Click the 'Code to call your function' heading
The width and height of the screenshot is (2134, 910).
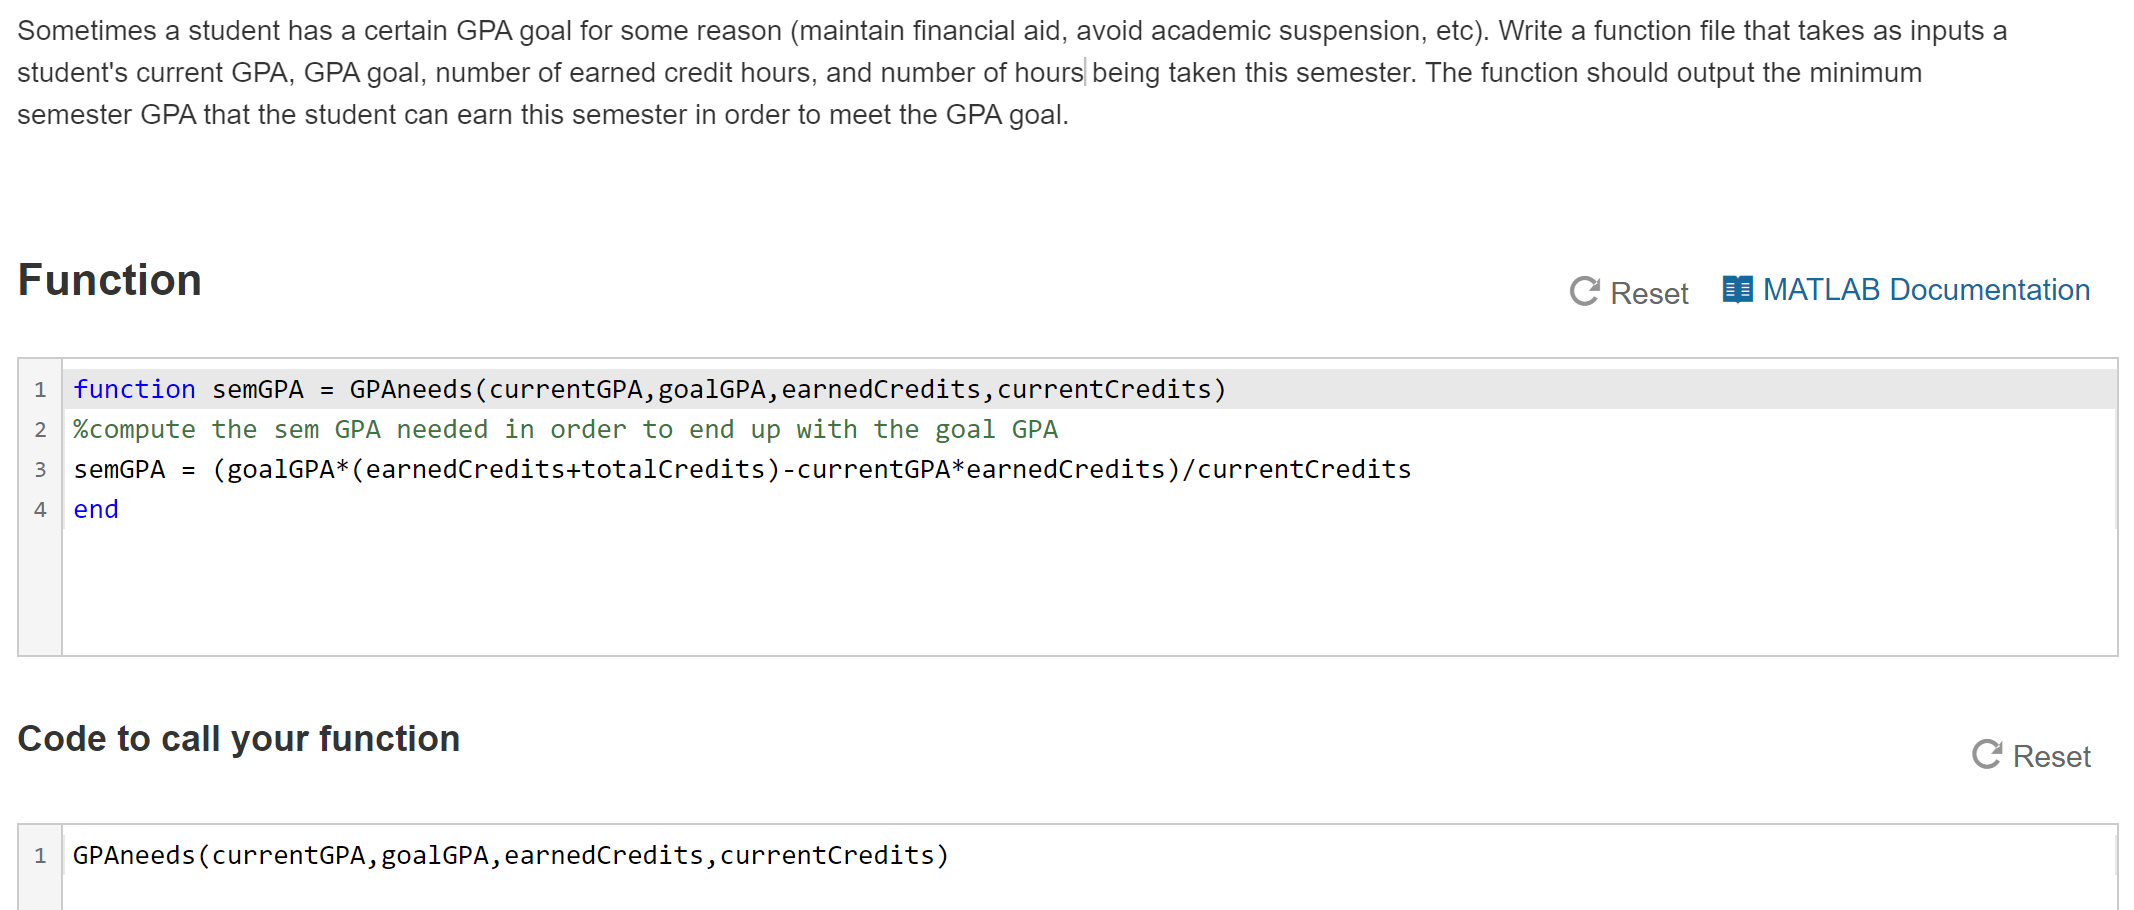tap(238, 739)
